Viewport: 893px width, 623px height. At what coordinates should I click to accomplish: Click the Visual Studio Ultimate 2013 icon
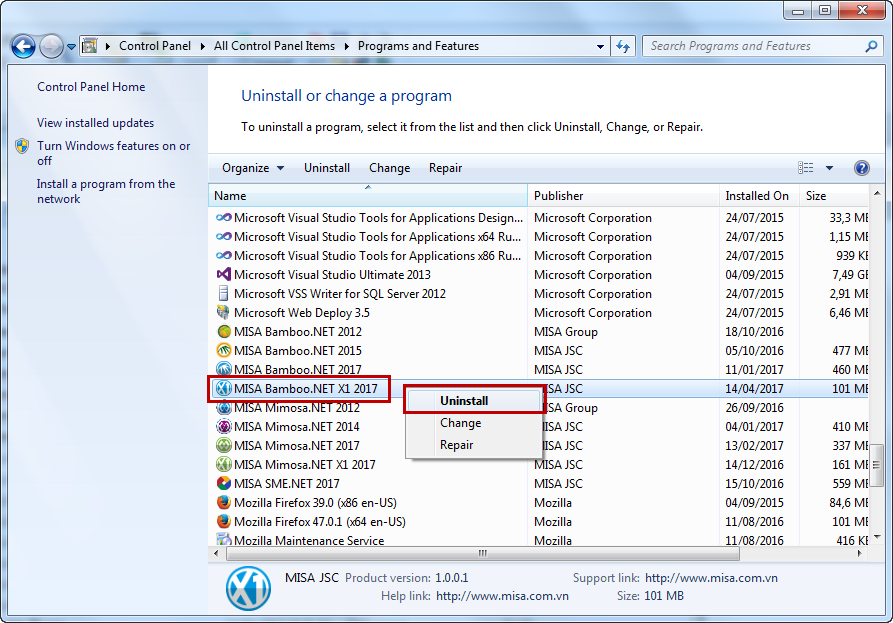pyautogui.click(x=224, y=274)
